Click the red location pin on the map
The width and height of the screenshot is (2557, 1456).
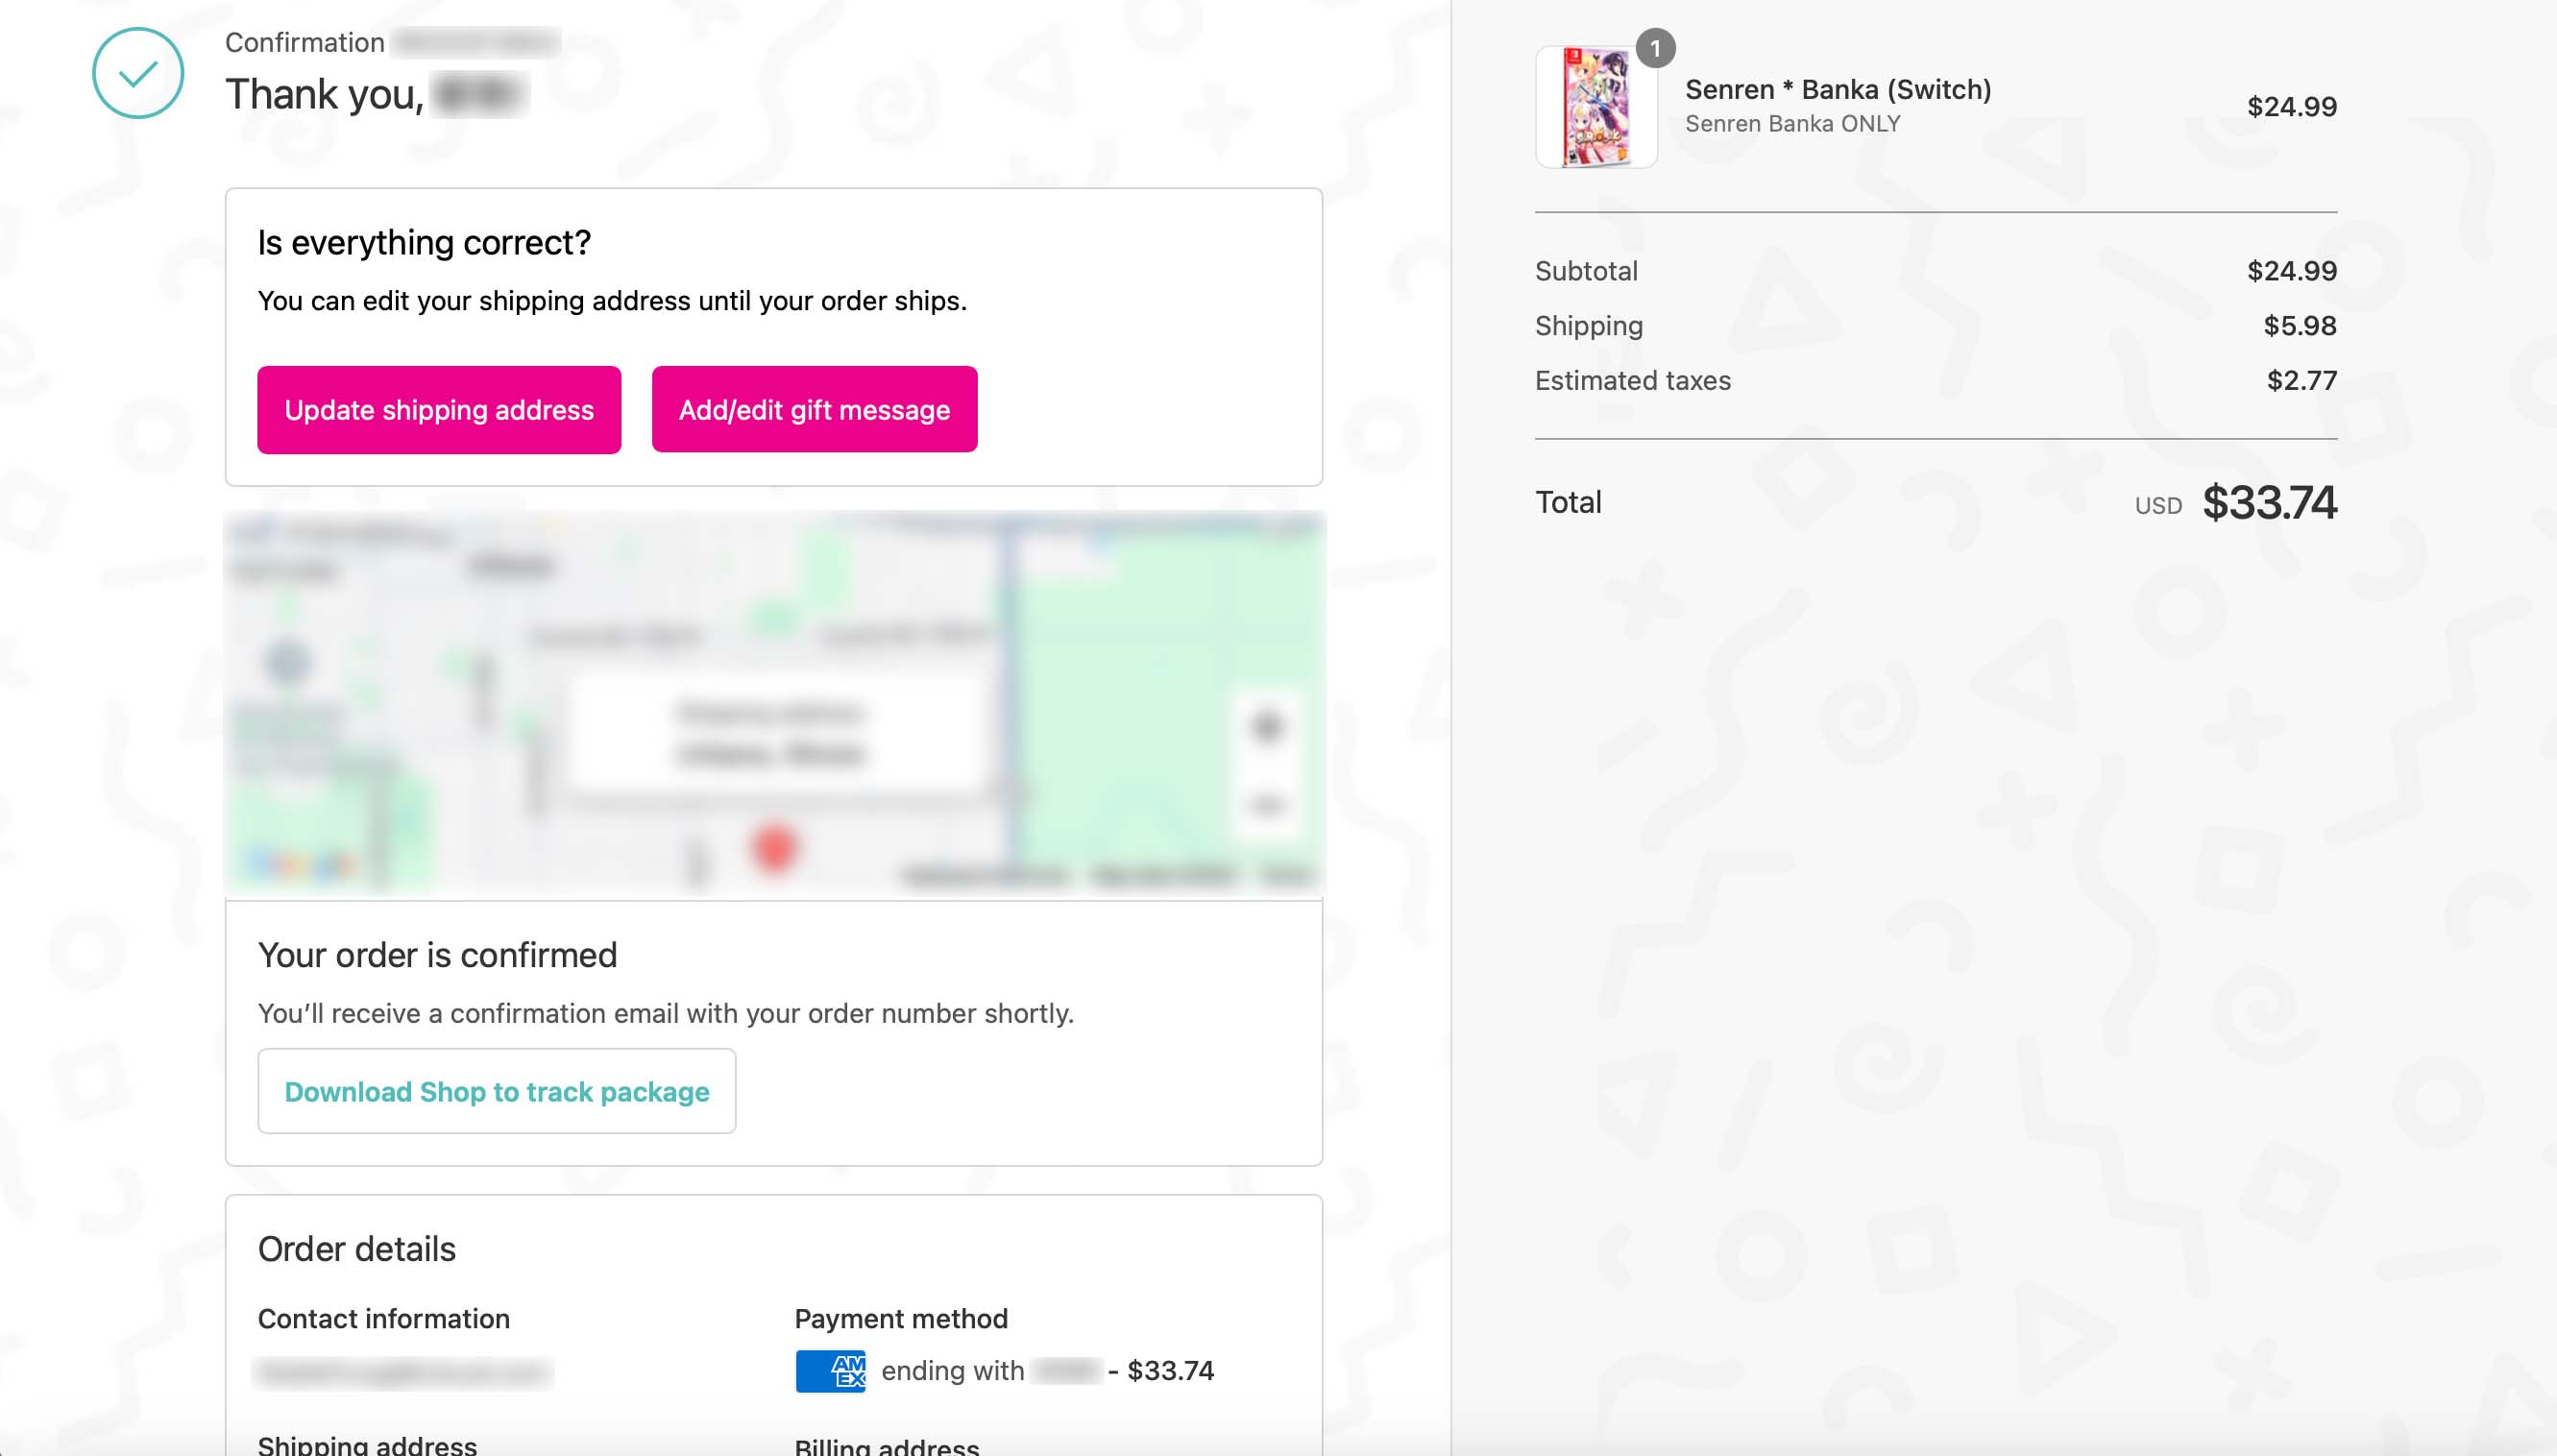pyautogui.click(x=774, y=848)
